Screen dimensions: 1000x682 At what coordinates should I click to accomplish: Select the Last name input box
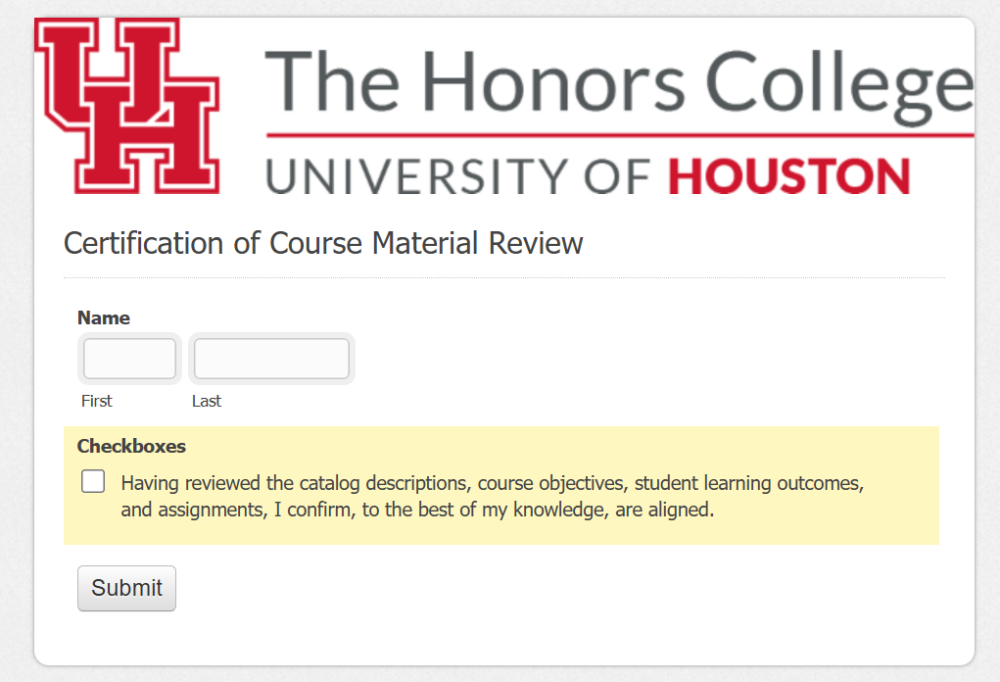[x=270, y=358]
